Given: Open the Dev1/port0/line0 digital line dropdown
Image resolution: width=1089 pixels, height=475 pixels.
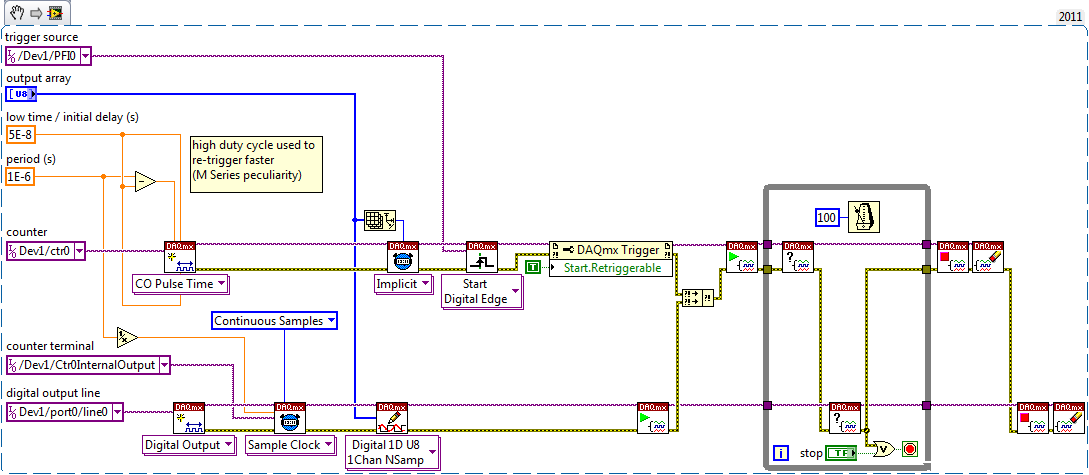Looking at the screenshot, I should (x=117, y=412).
